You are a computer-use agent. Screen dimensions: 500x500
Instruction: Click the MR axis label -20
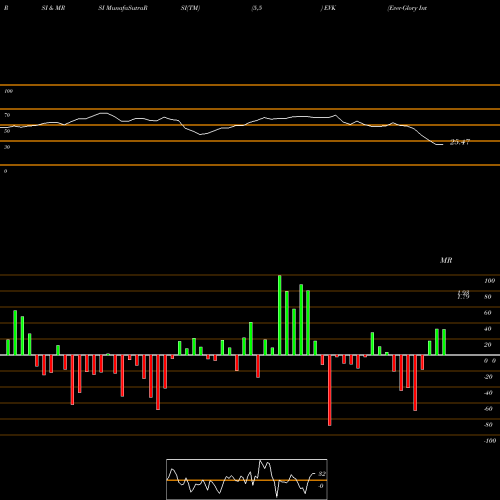tap(488, 377)
